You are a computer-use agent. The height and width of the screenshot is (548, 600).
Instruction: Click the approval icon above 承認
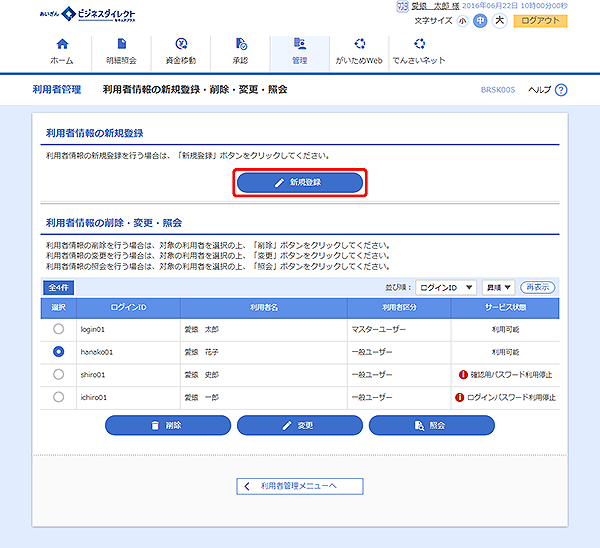click(241, 44)
